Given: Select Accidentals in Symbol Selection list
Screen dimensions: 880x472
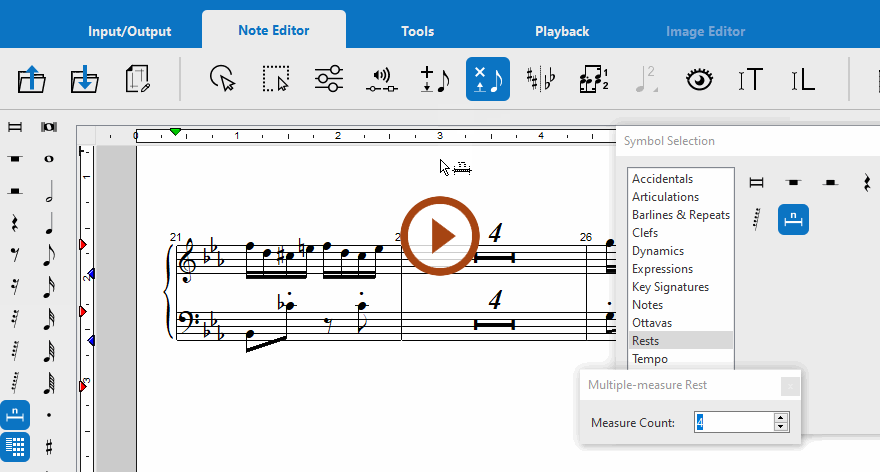Looking at the screenshot, I should coord(664,179).
